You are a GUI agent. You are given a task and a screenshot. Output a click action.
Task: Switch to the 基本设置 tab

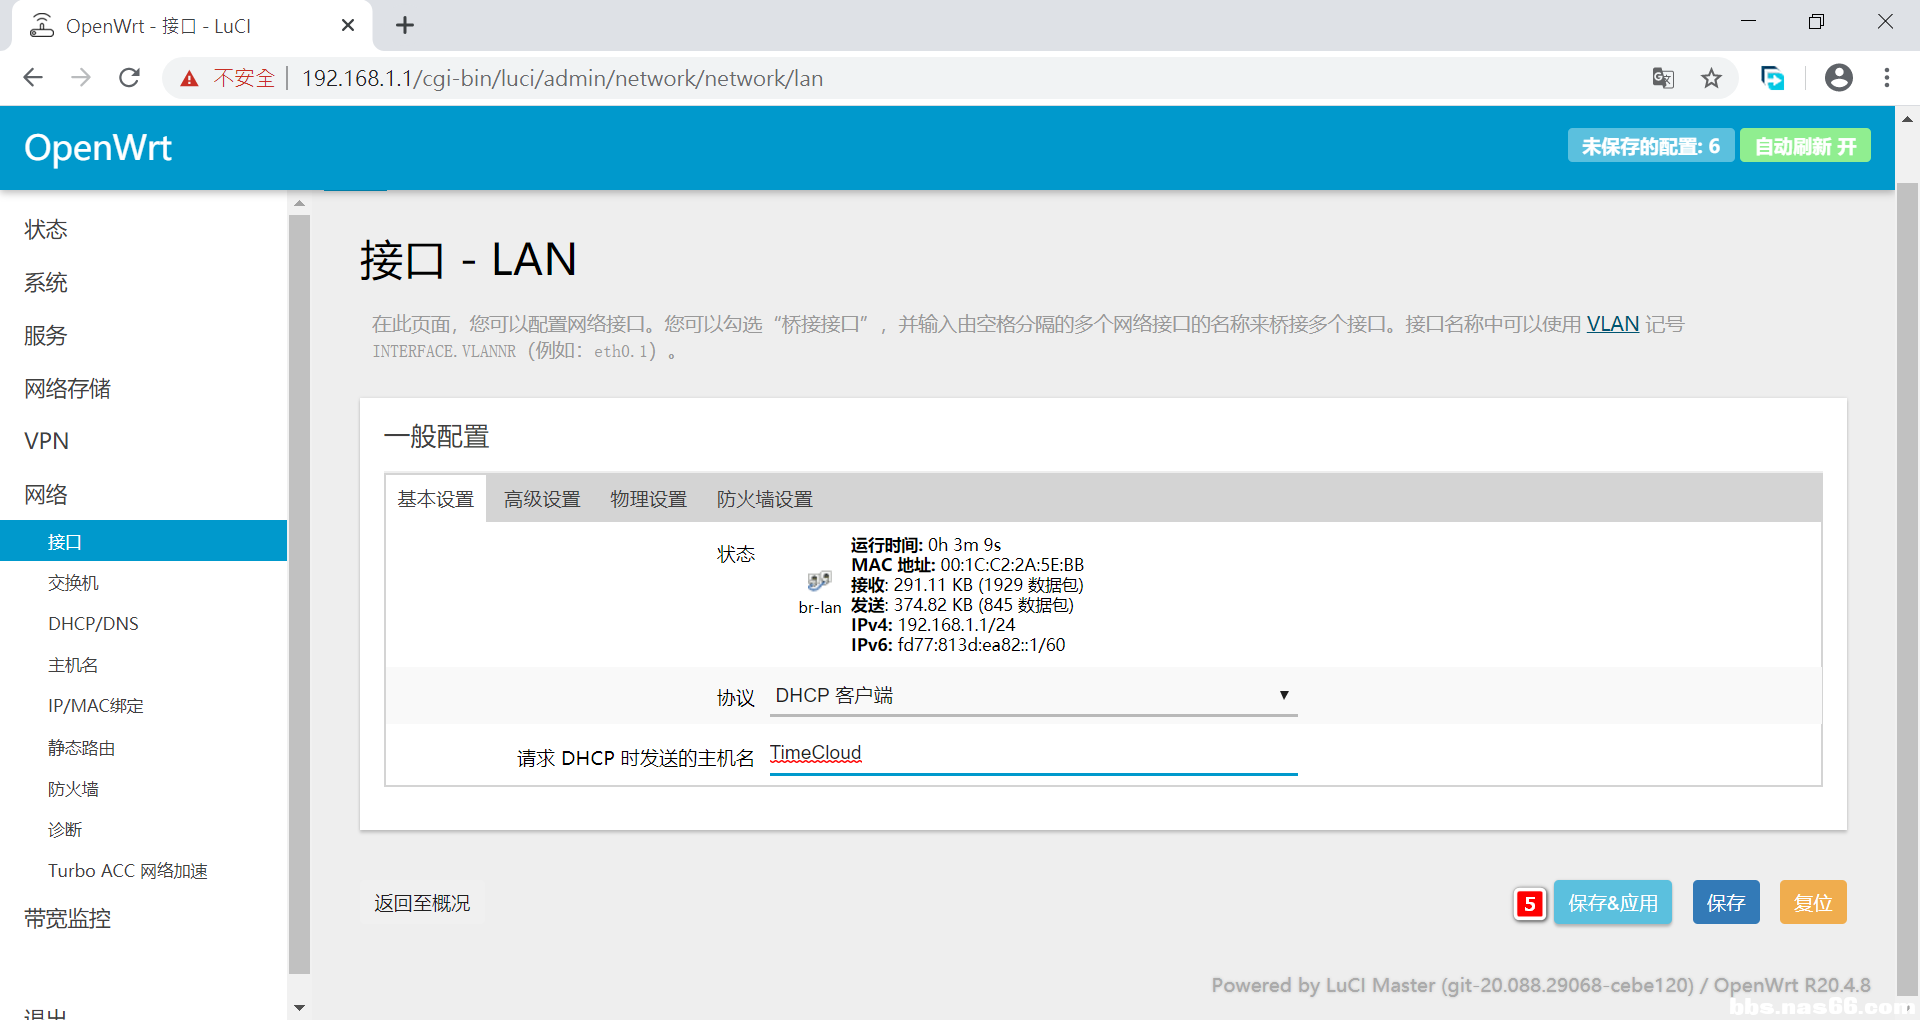click(x=435, y=499)
